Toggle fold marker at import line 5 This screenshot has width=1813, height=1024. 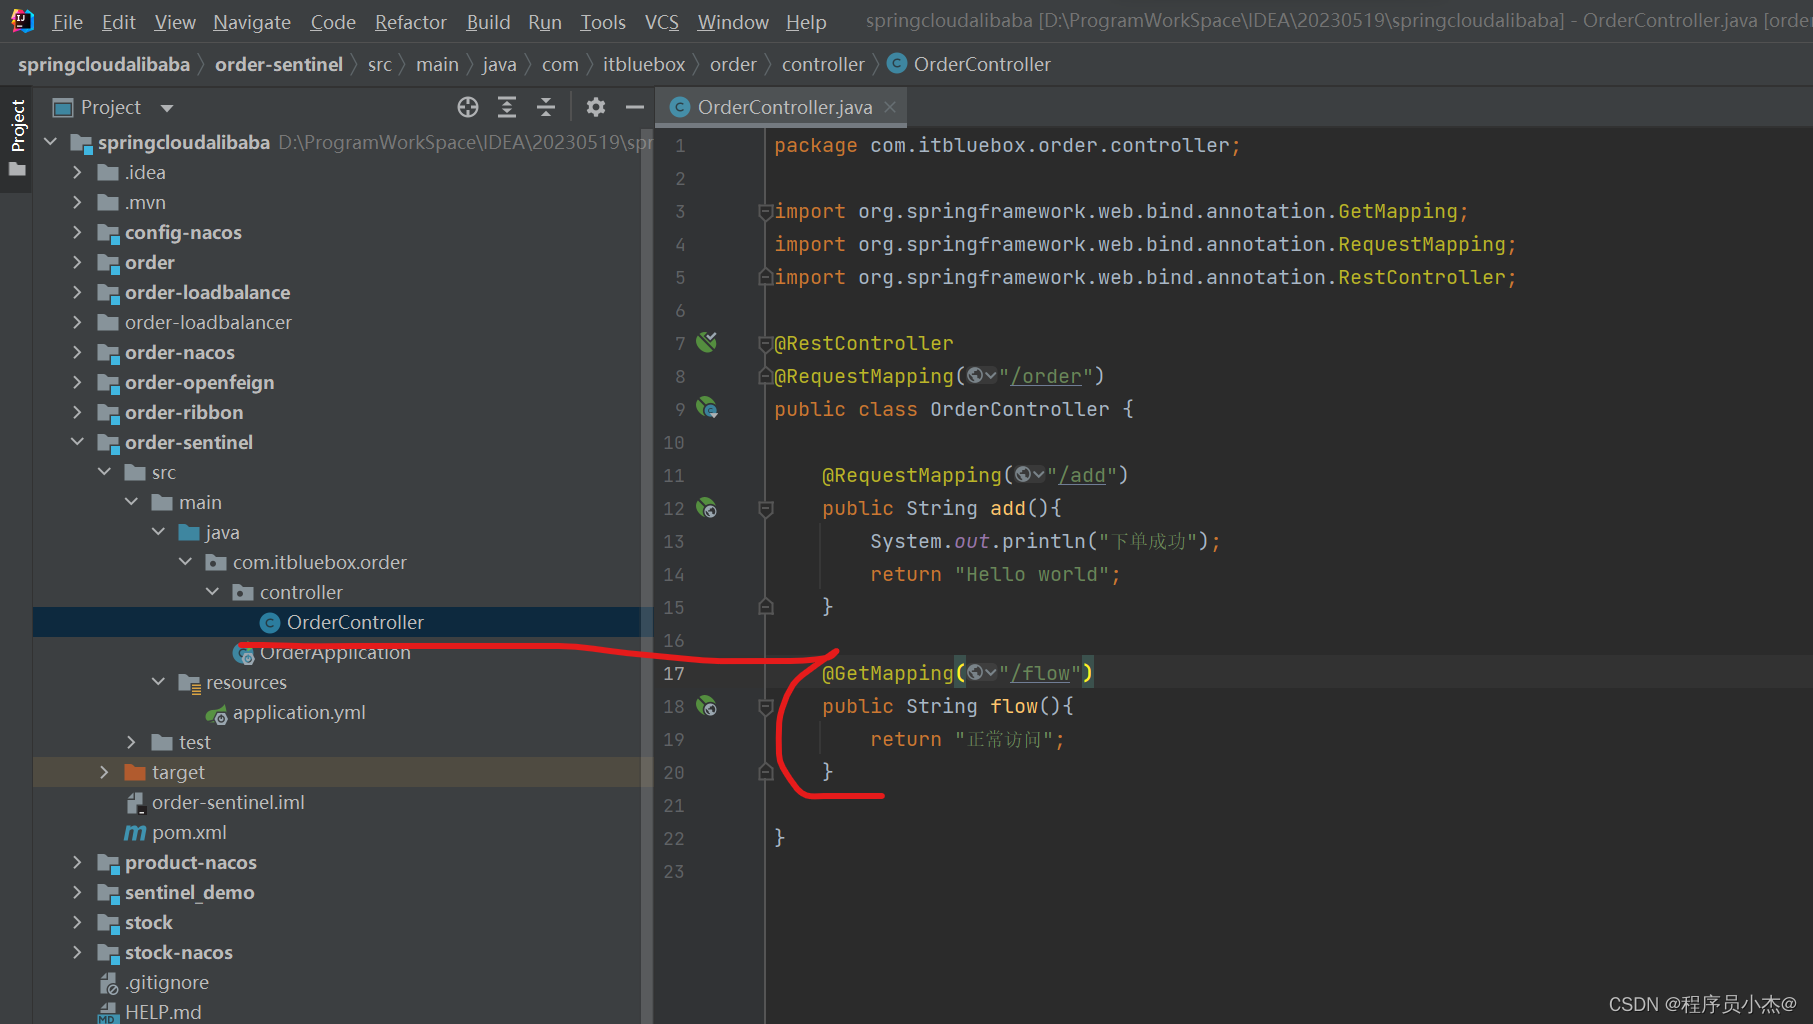coord(765,277)
